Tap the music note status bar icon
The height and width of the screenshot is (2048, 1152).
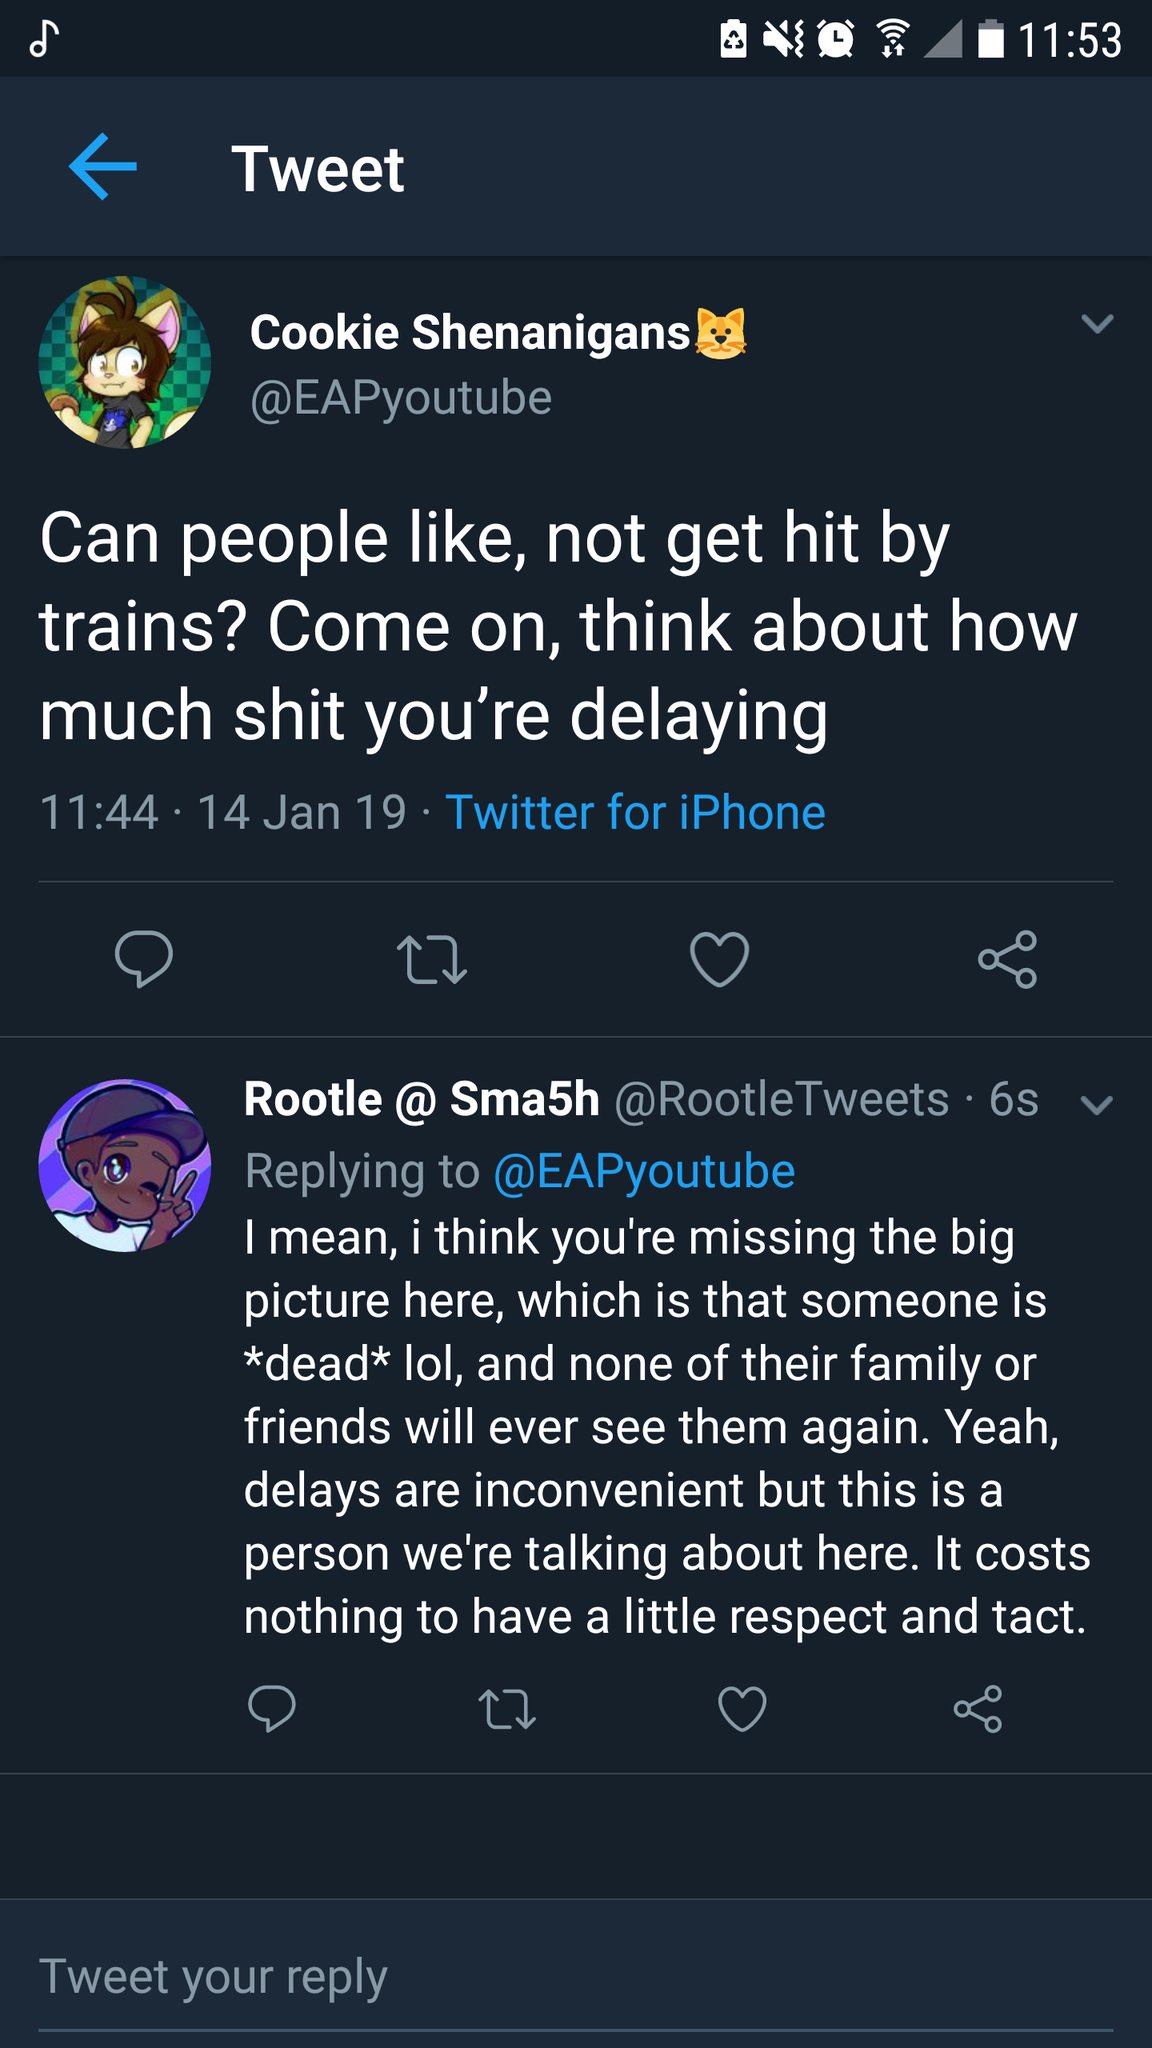click(x=43, y=39)
